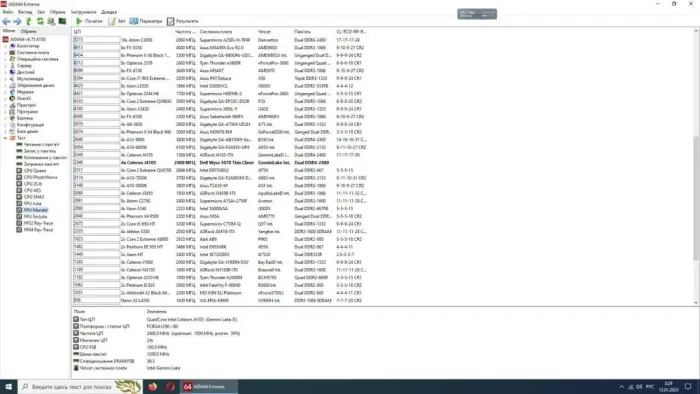Click the green chip toolbar icon
The width and height of the screenshot is (700, 394).
pos(62,21)
